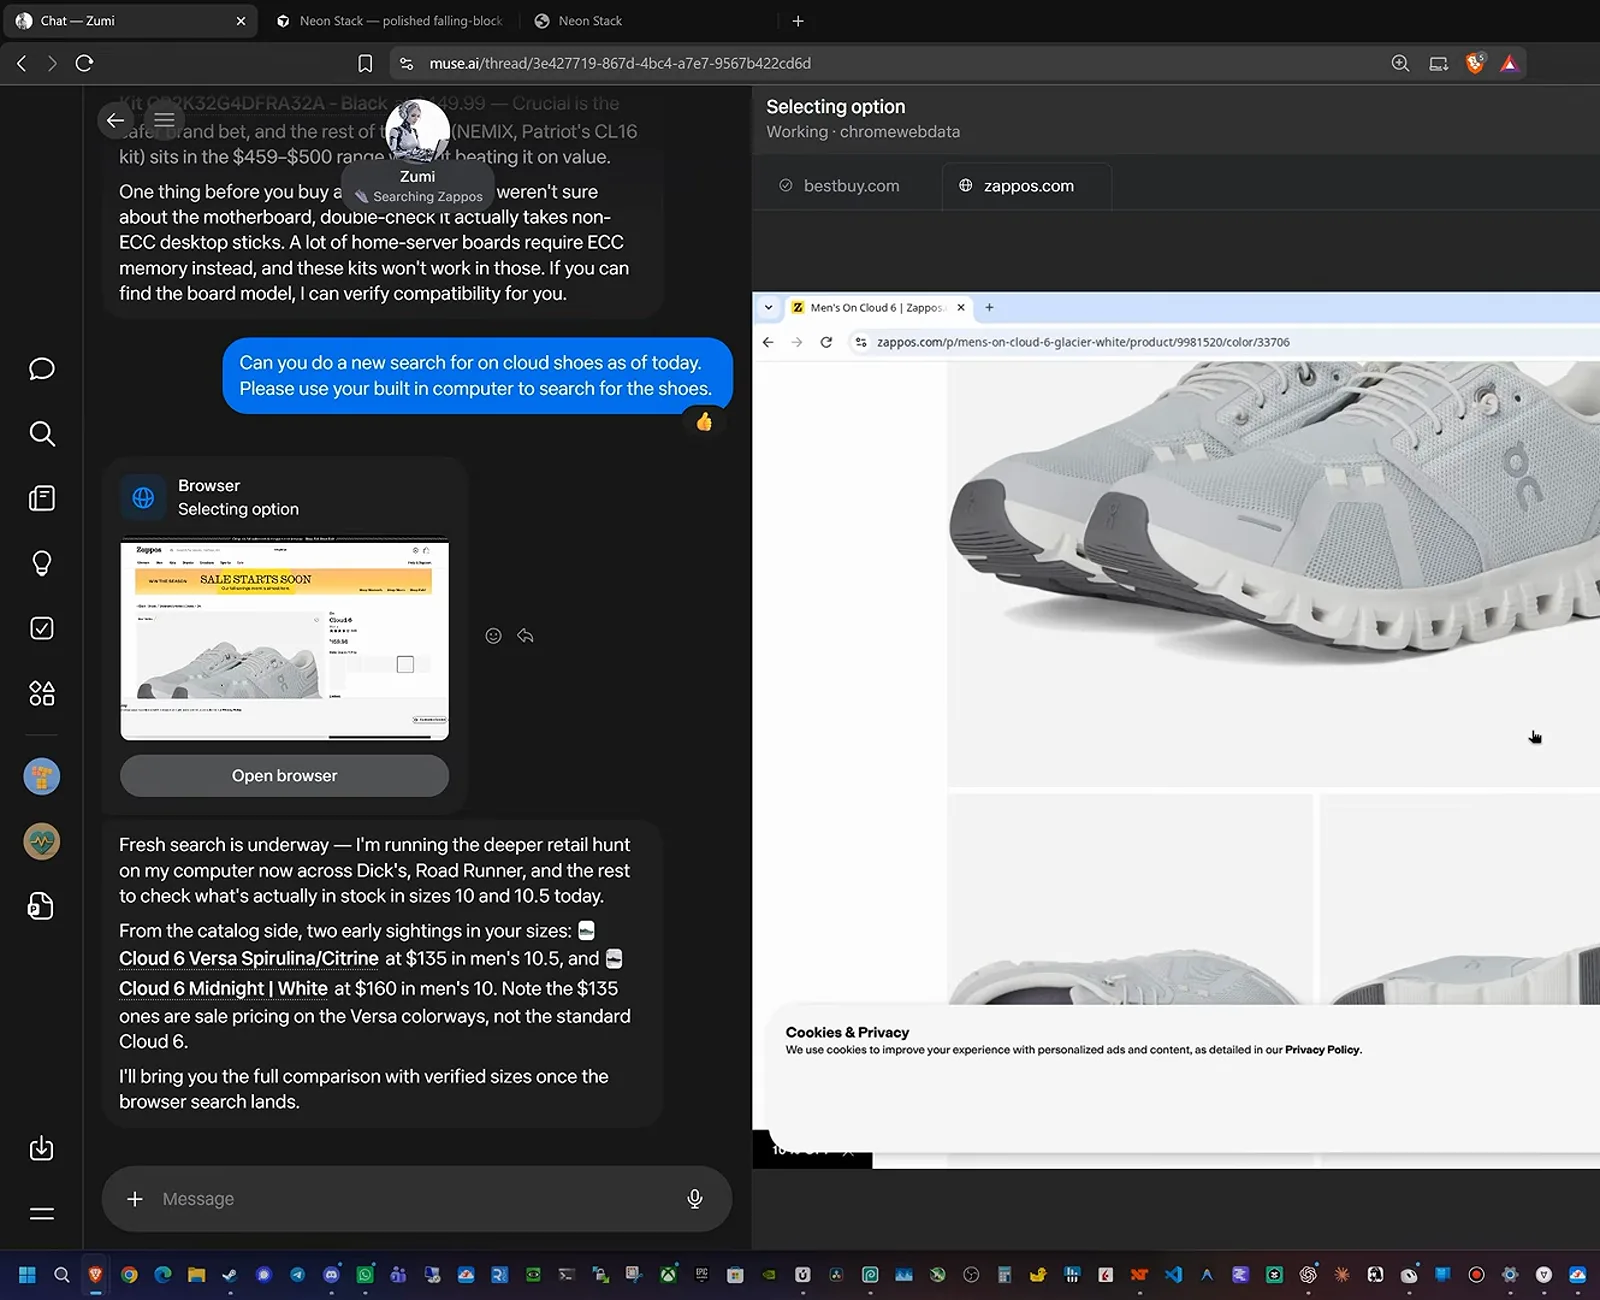Click the plus attach icon in message box
Viewport: 1600px width, 1300px height.
click(x=135, y=1199)
